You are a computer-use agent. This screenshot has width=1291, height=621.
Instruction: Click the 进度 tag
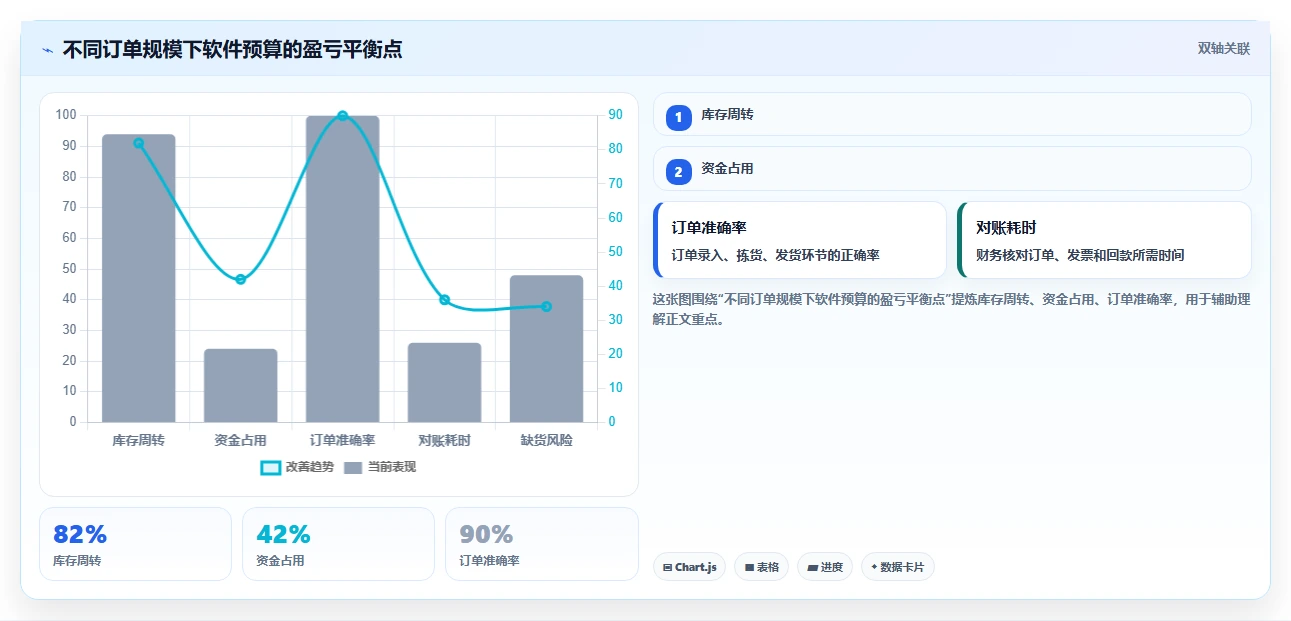(825, 567)
